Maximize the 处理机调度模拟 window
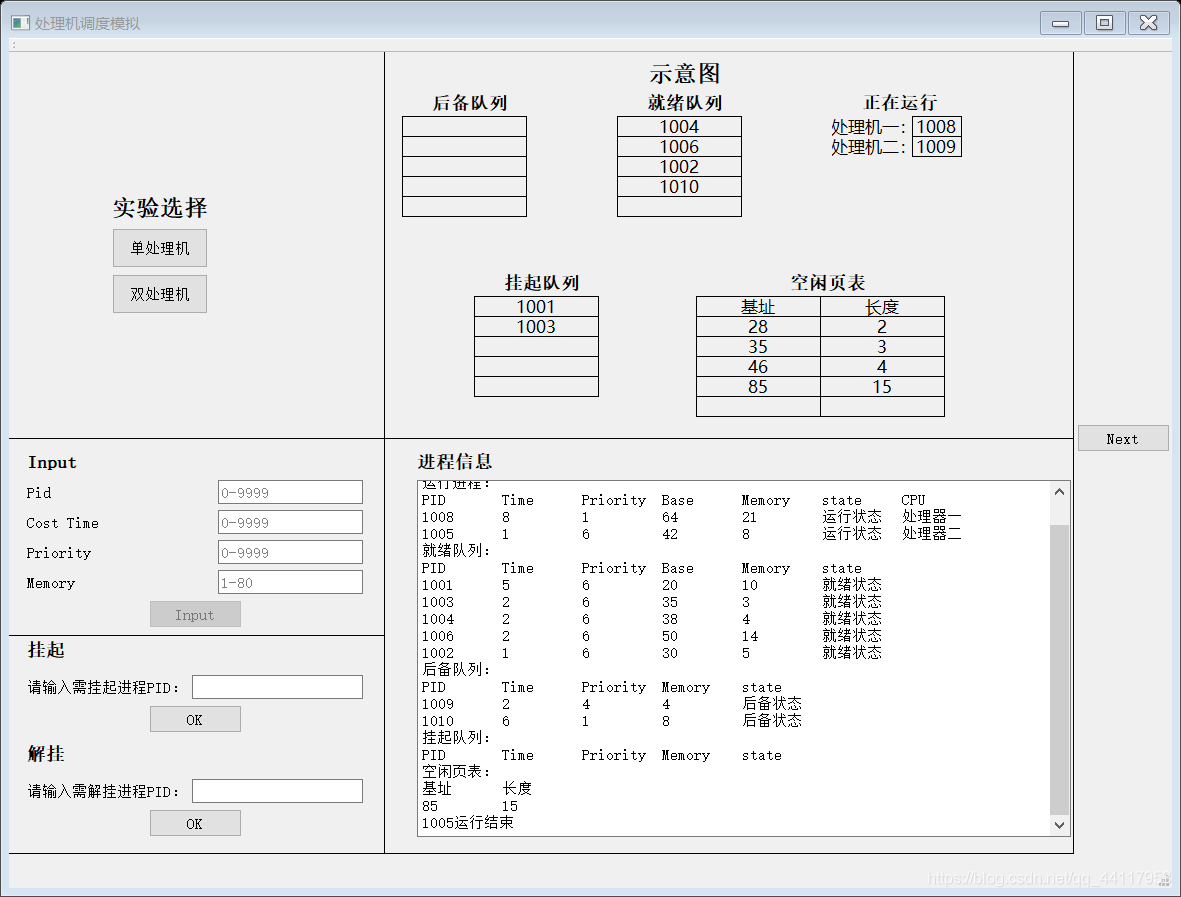Screen dimensions: 1181x897 (1104, 23)
